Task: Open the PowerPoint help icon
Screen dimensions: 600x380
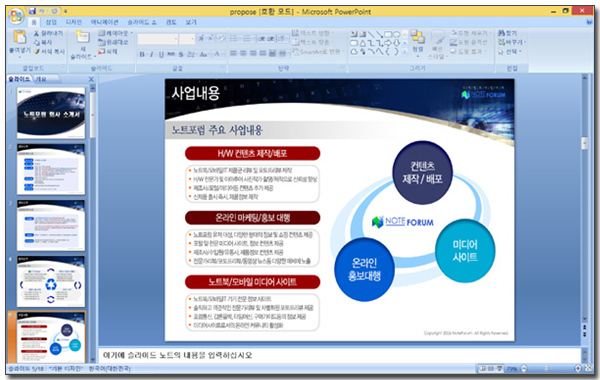Action: click(x=589, y=22)
